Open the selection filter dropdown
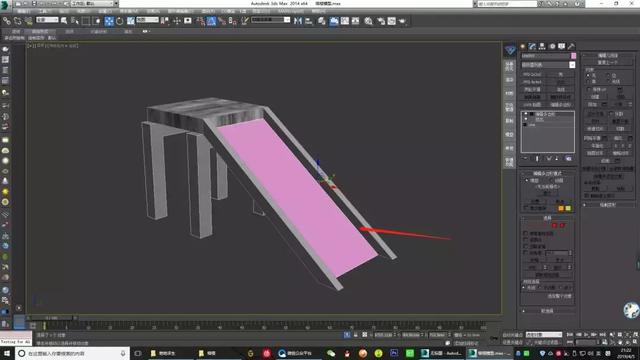The height and width of the screenshot is (360, 640). [x=47, y=20]
